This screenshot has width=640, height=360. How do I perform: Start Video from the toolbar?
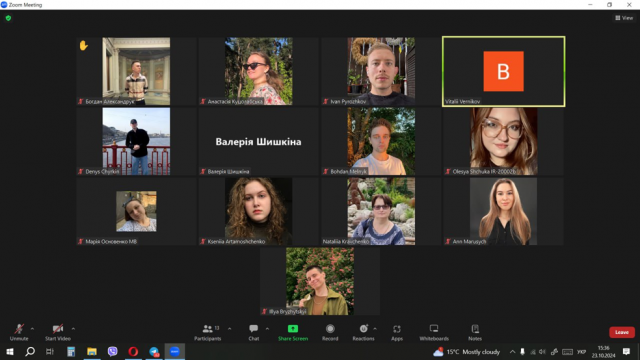click(58, 332)
